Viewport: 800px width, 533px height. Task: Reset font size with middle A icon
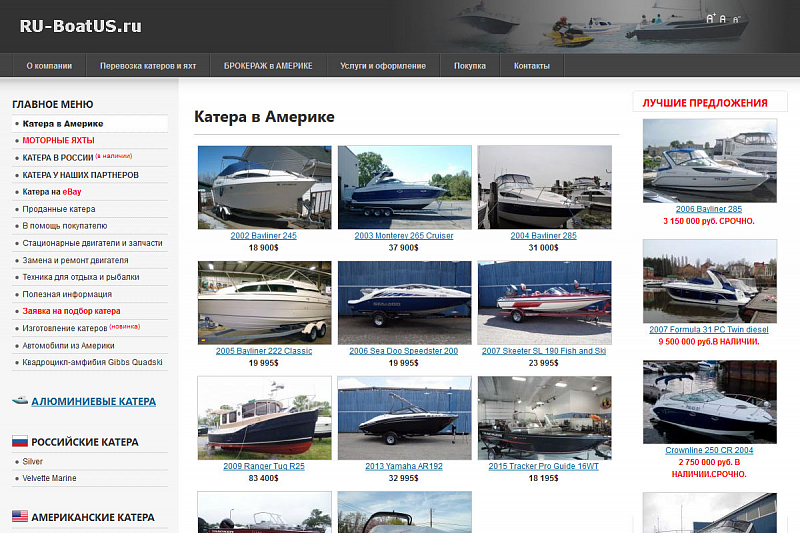[x=722, y=19]
